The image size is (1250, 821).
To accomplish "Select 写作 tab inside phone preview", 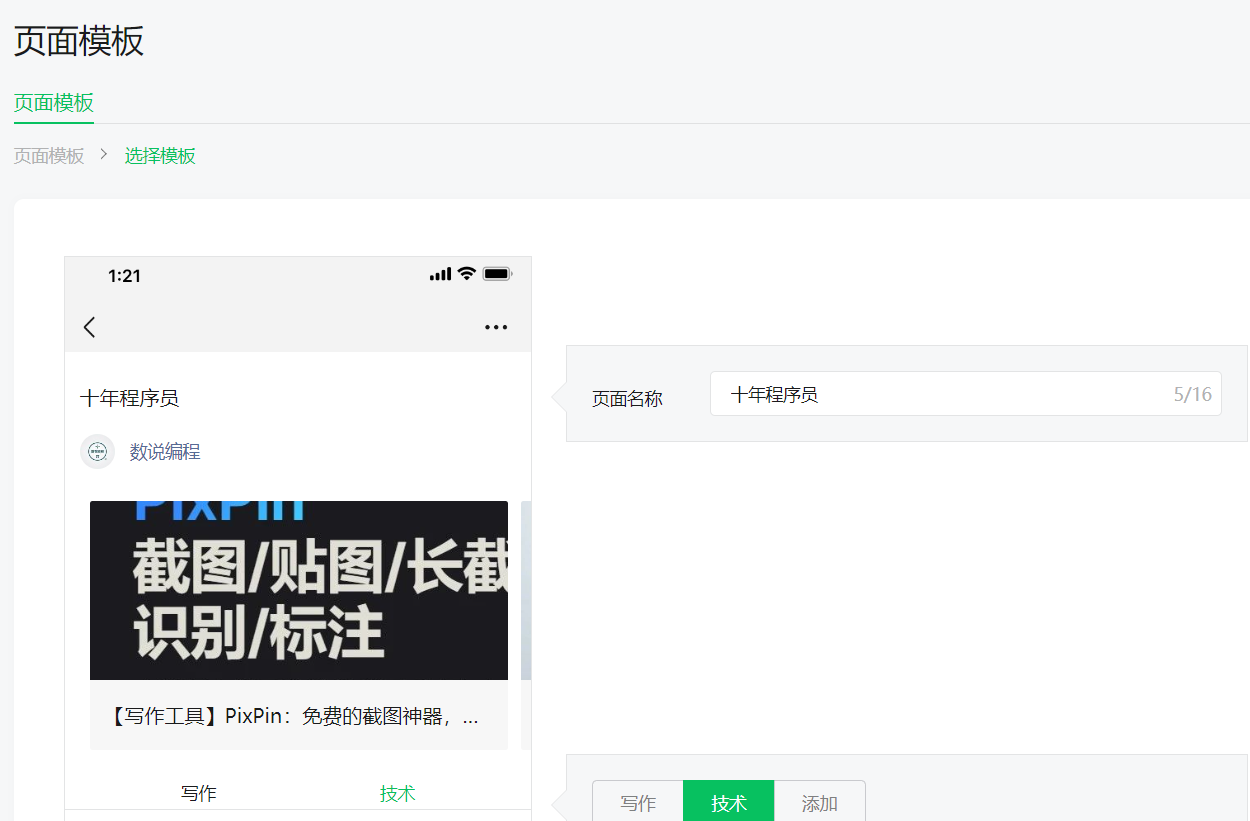I will point(198,793).
